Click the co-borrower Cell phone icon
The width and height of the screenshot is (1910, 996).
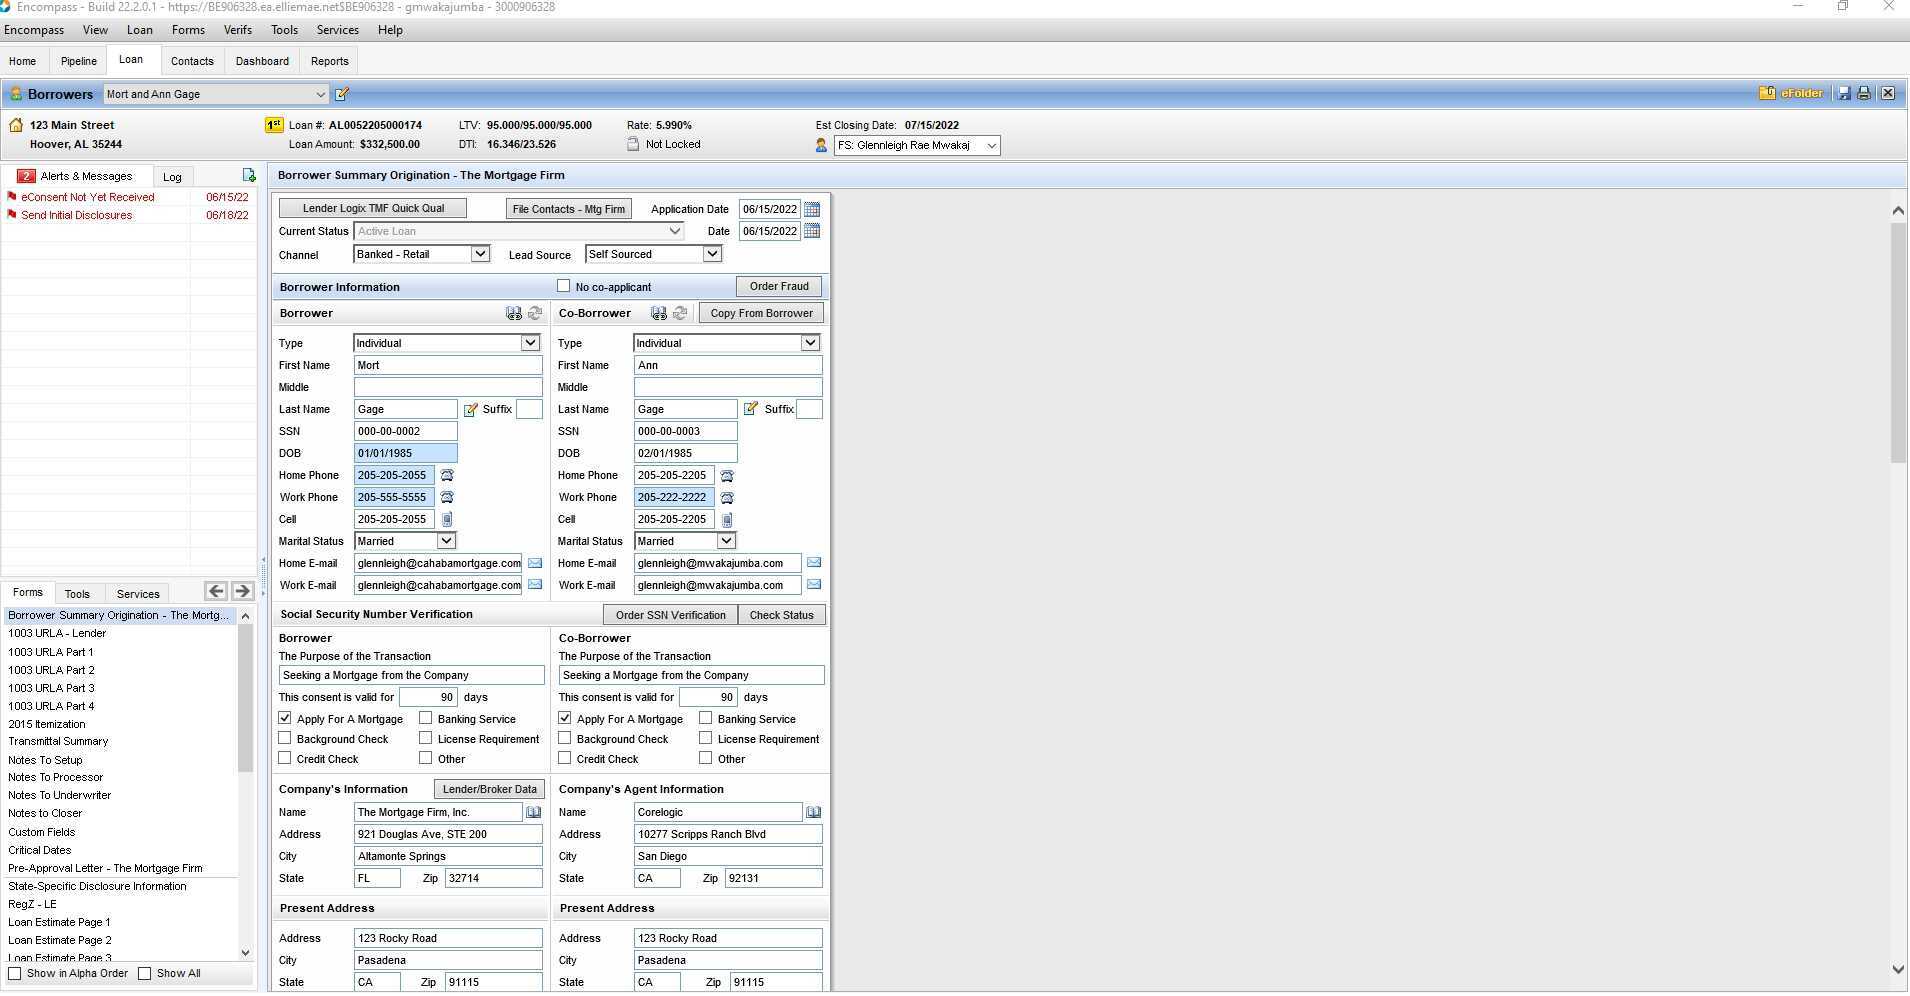click(x=727, y=520)
